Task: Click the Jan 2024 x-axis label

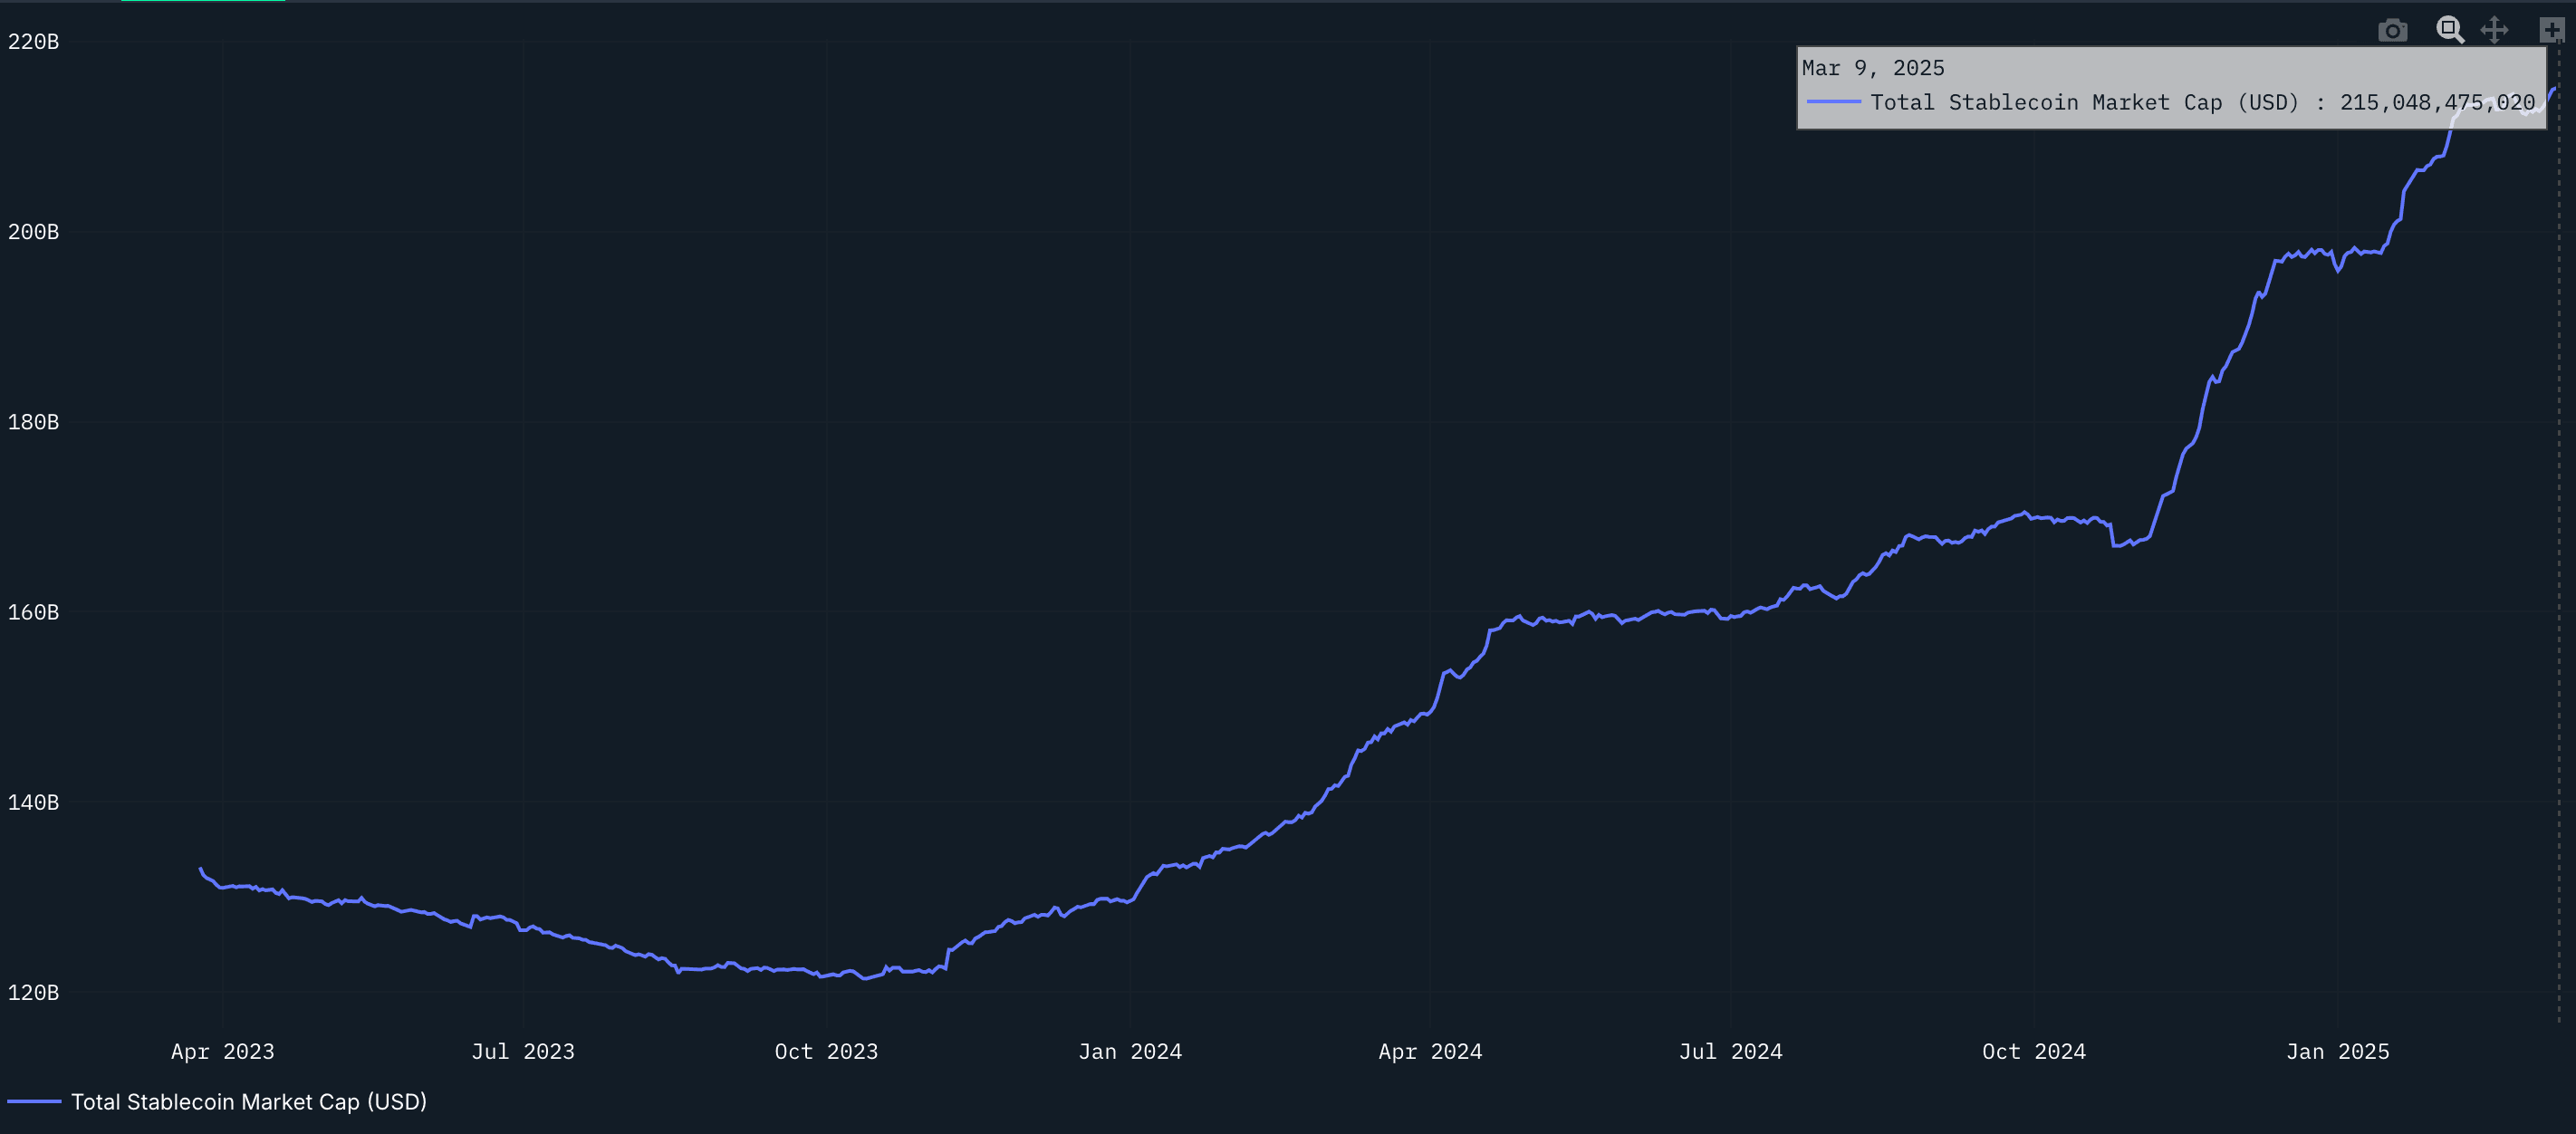Action: coord(1130,1051)
